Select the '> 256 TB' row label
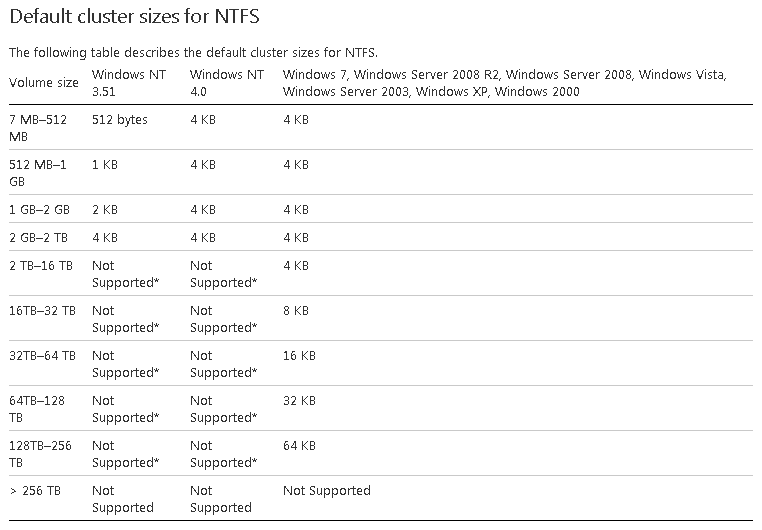762x530 pixels. tap(35, 491)
